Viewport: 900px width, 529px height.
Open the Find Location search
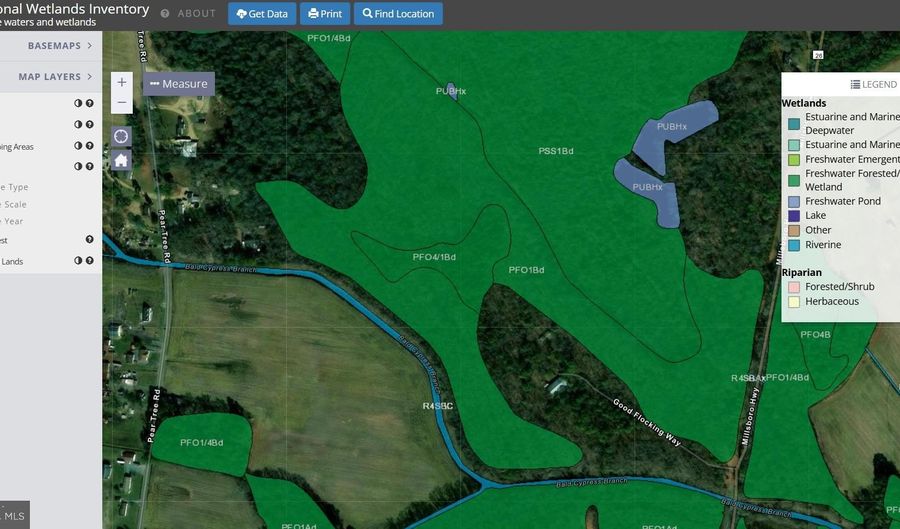[398, 14]
